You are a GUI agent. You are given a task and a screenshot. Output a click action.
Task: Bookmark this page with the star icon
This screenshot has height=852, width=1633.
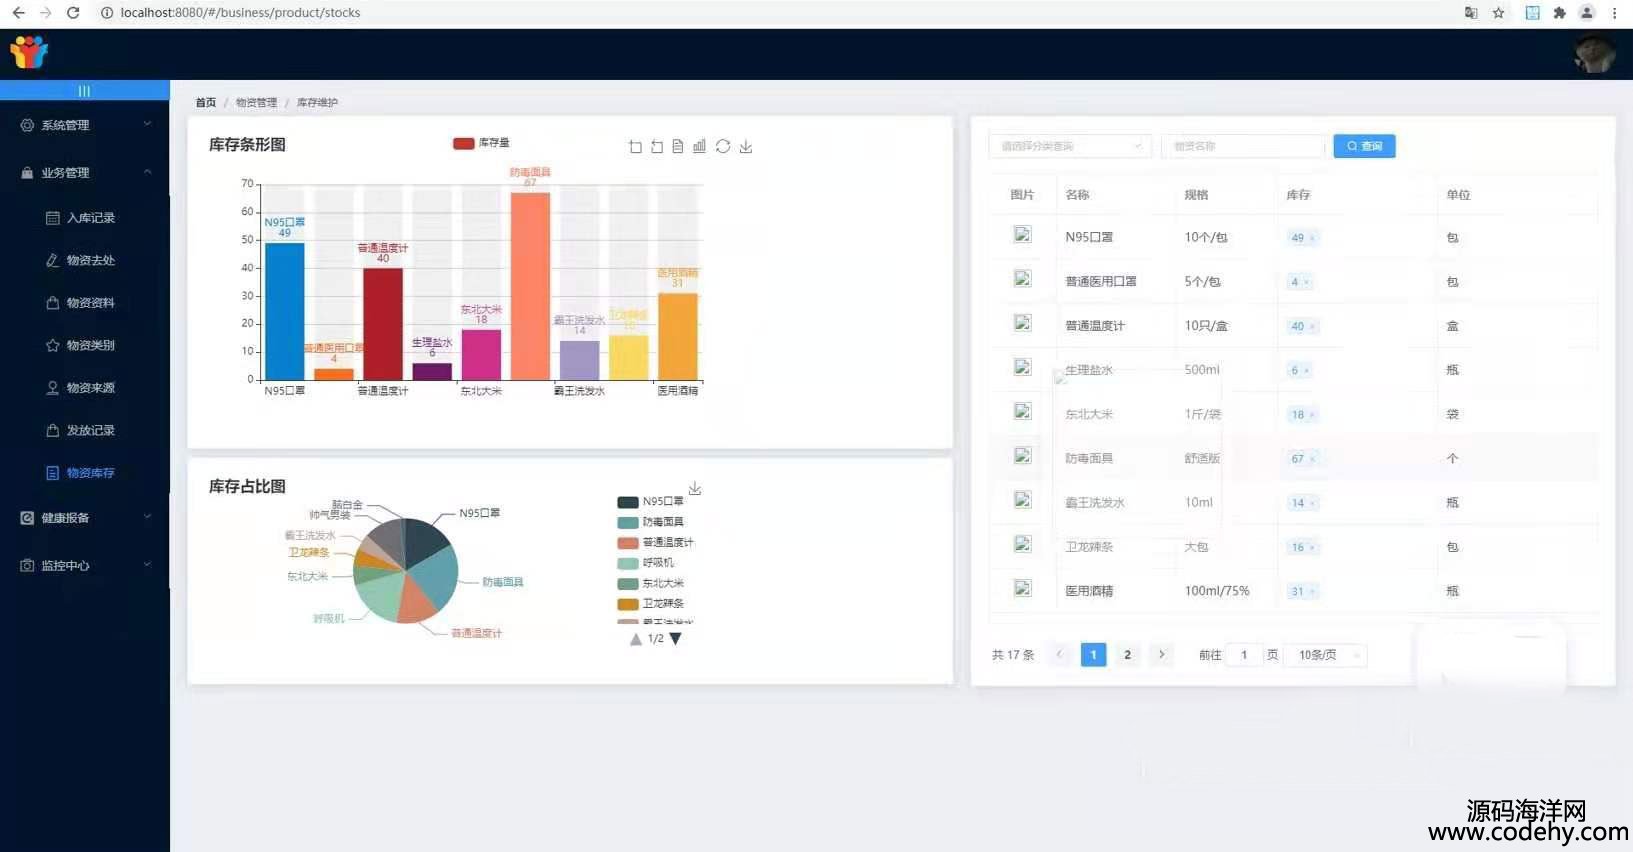pyautogui.click(x=1498, y=13)
